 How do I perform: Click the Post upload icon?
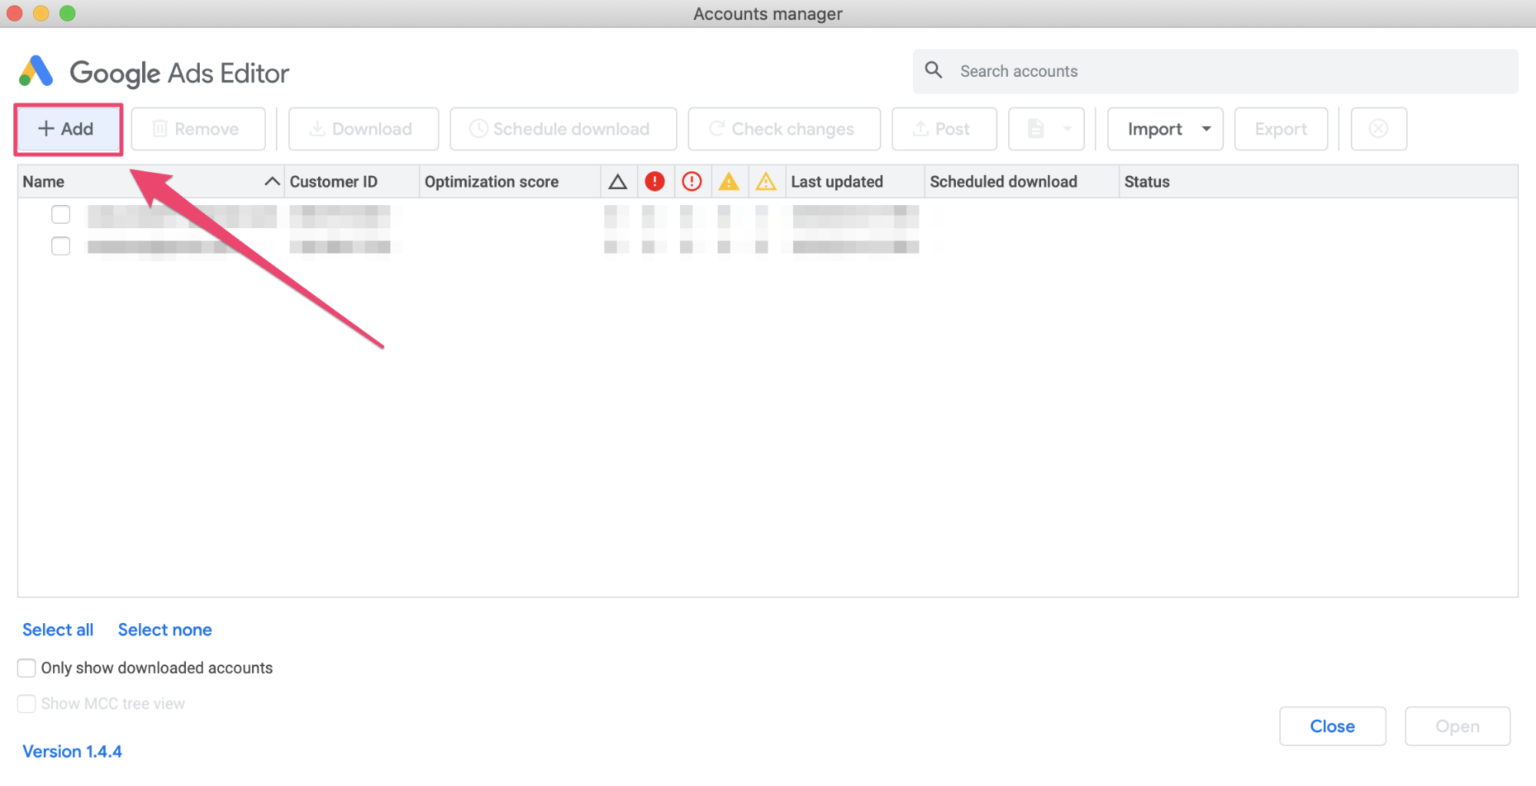pyautogui.click(x=919, y=128)
